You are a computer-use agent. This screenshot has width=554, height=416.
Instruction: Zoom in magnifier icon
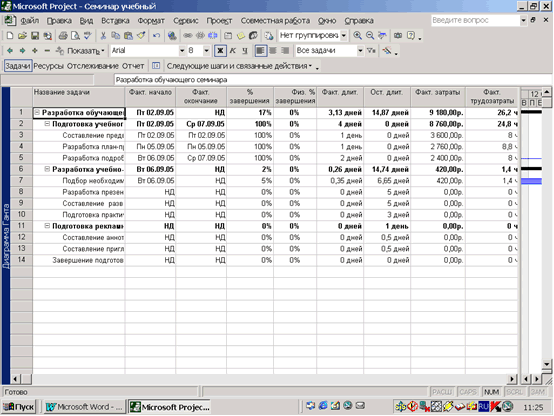click(357, 36)
